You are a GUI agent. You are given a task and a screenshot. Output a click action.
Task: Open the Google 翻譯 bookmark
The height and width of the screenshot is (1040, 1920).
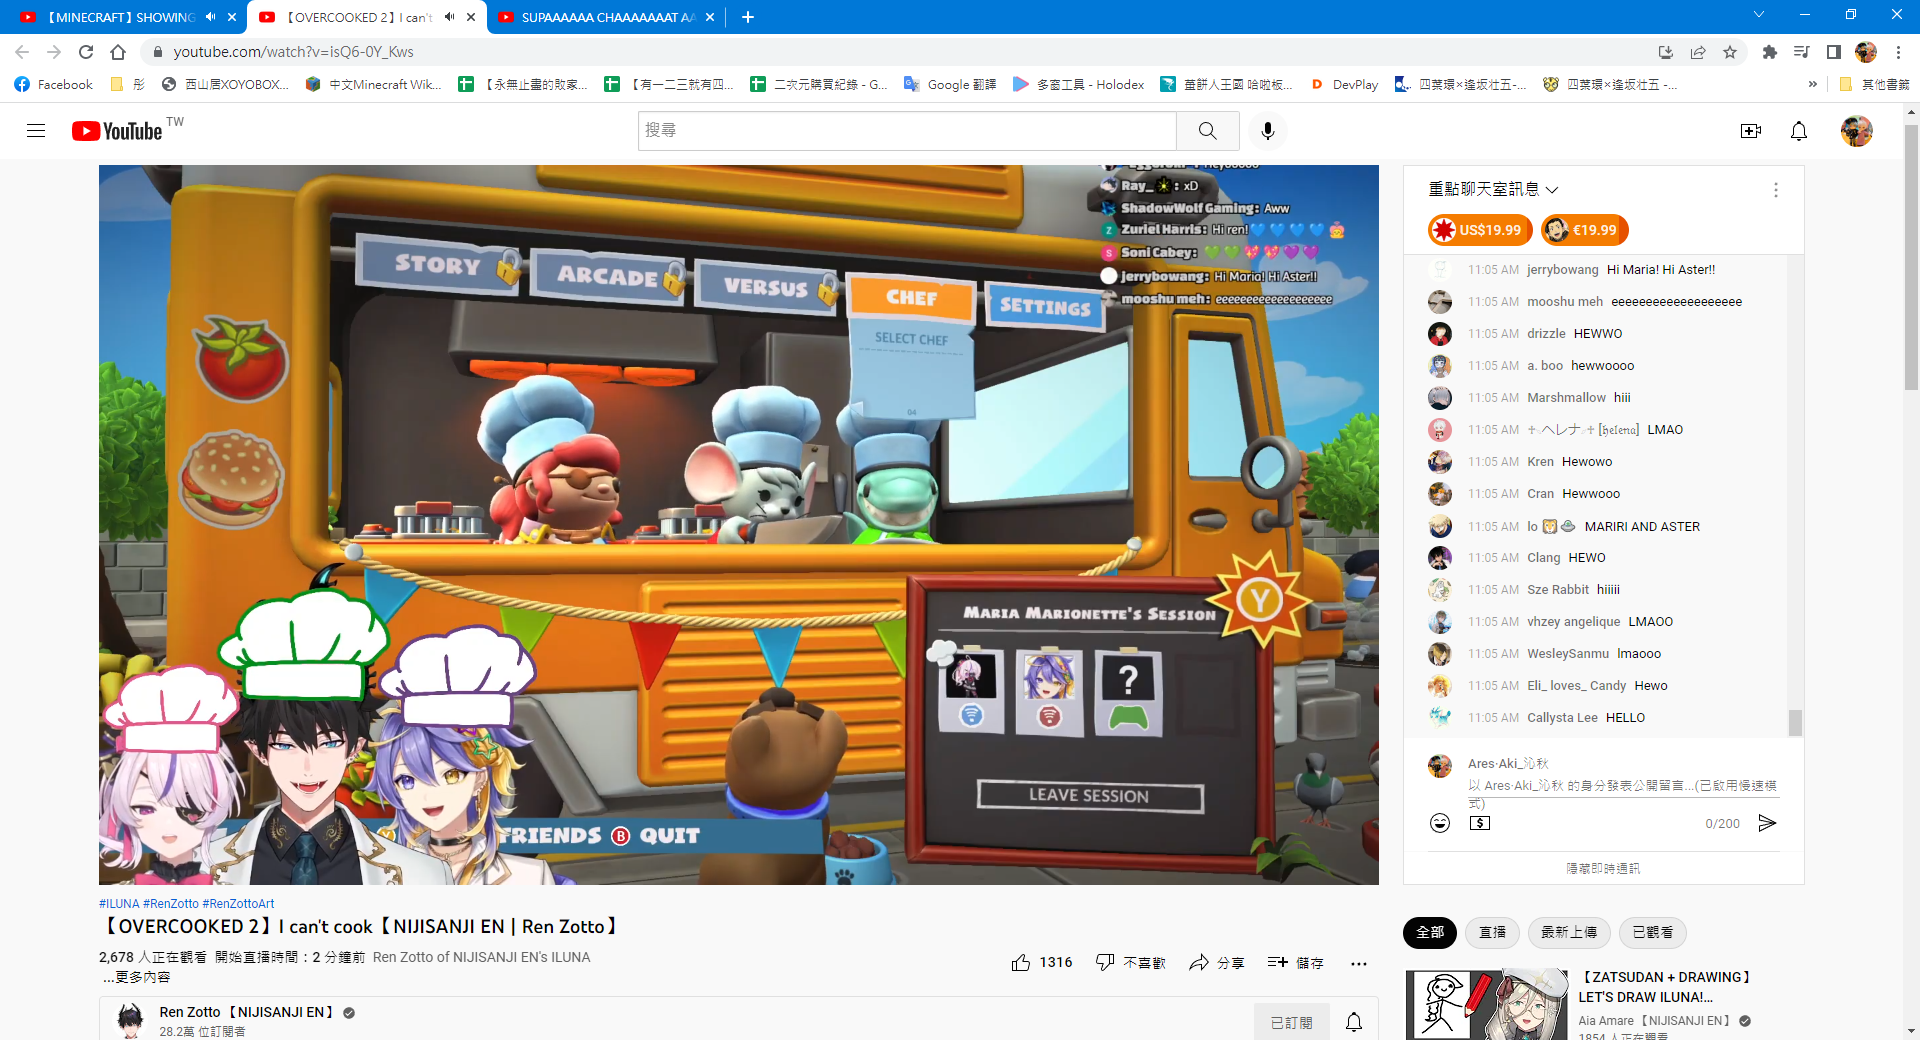(950, 84)
